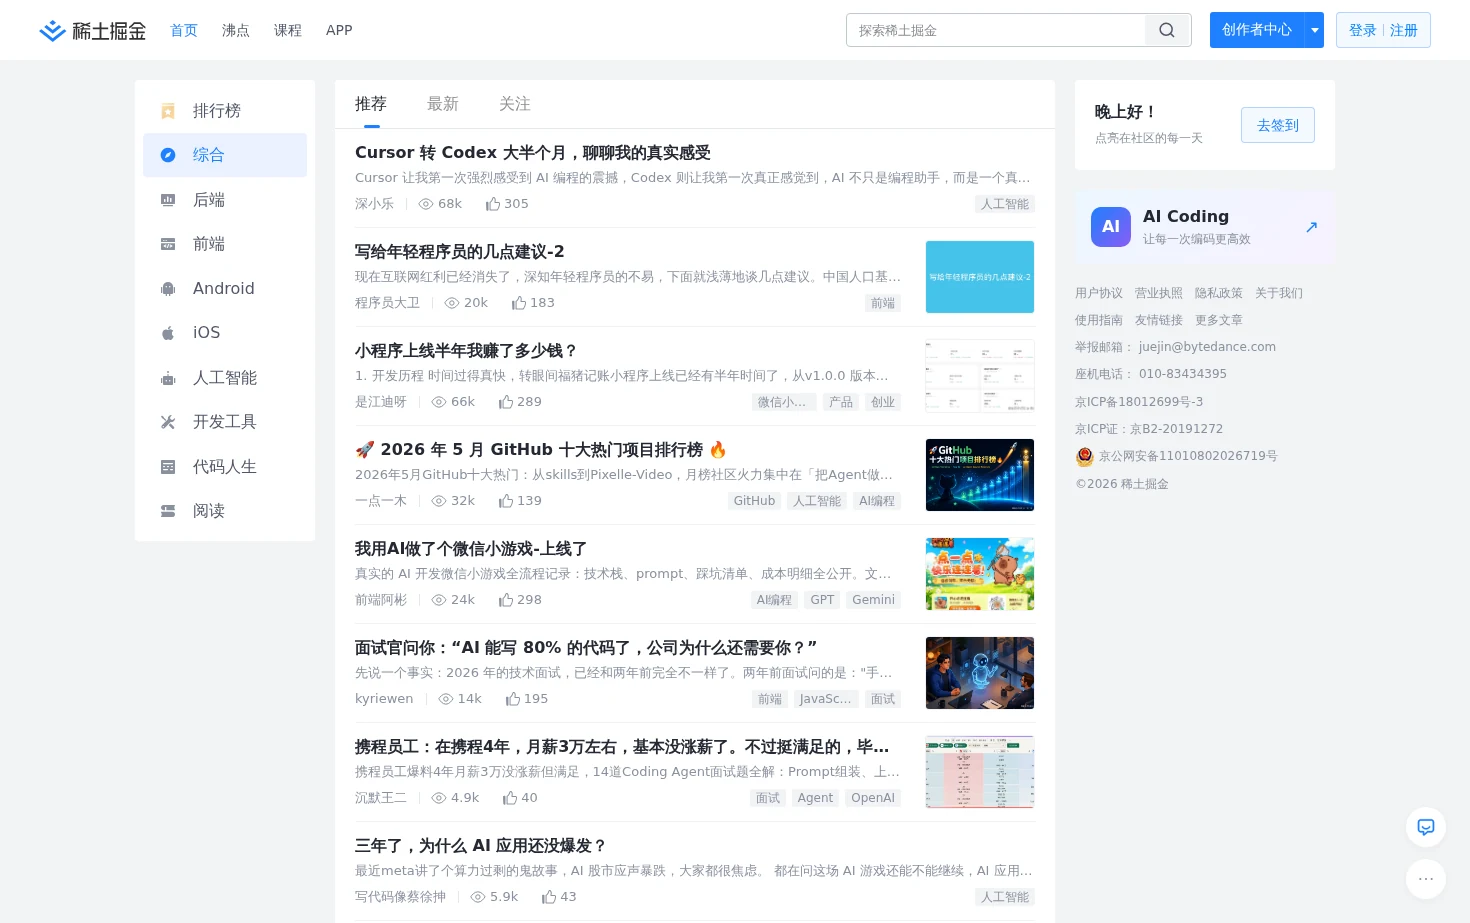Click the iOS apple icon
The image size is (1470, 923).
168,333
